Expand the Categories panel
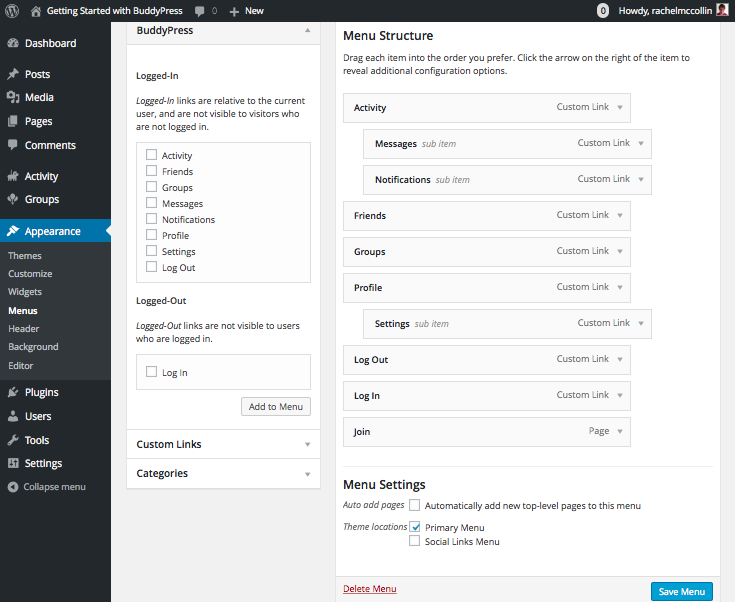735x602 pixels. pyautogui.click(x=308, y=474)
